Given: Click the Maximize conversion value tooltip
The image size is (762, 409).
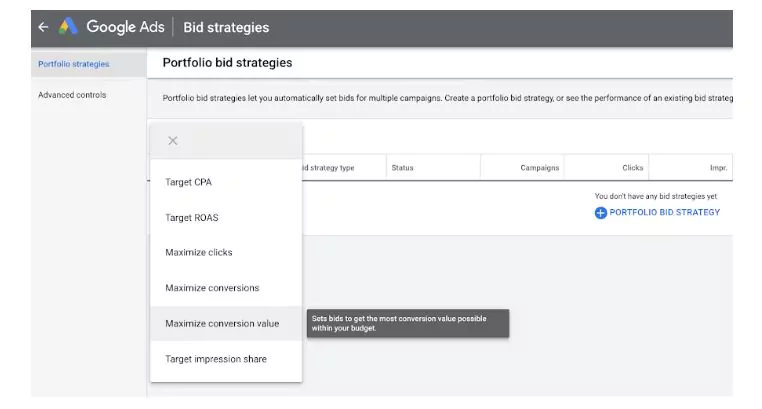Looking at the screenshot, I should pos(407,323).
